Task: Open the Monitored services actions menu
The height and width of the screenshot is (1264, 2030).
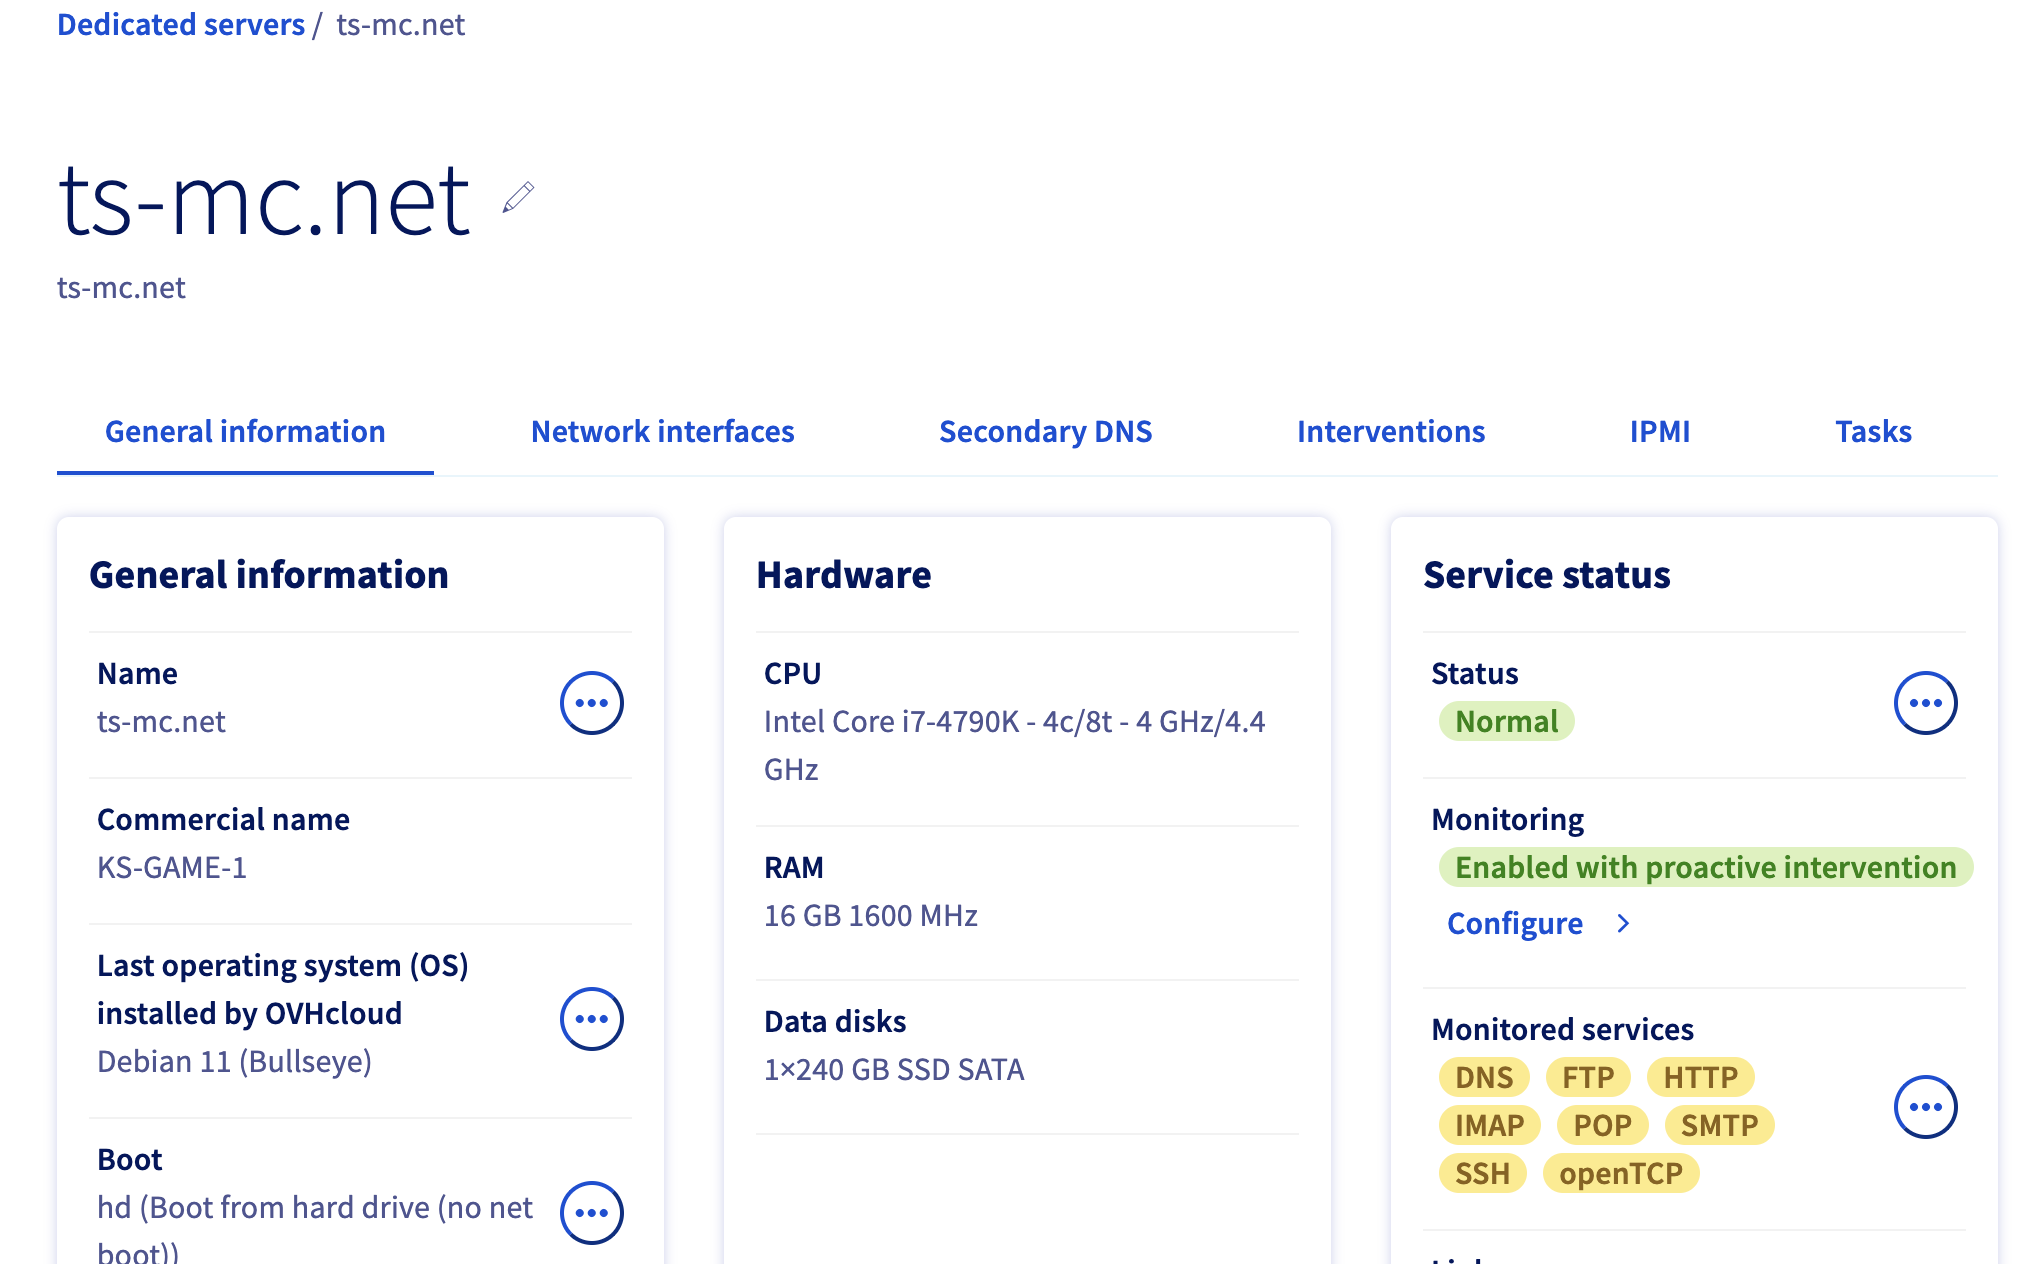Action: 1925,1107
